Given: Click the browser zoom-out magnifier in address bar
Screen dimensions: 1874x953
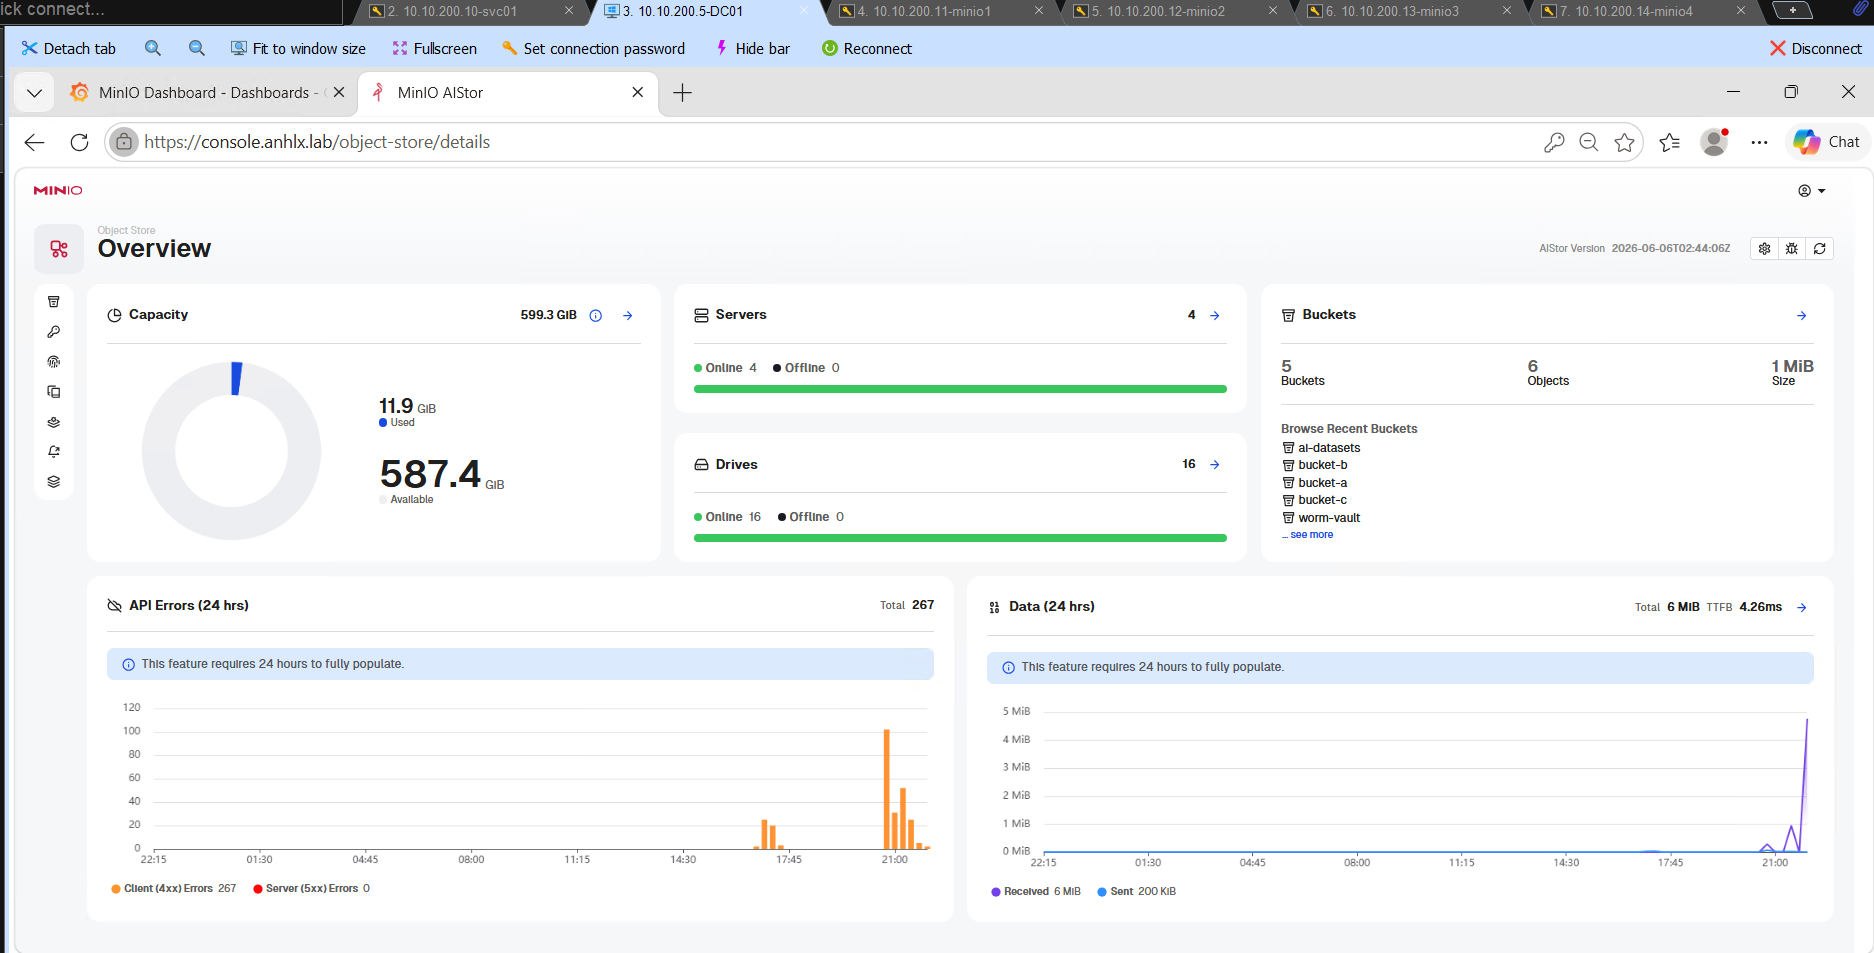Looking at the screenshot, I should [1589, 142].
